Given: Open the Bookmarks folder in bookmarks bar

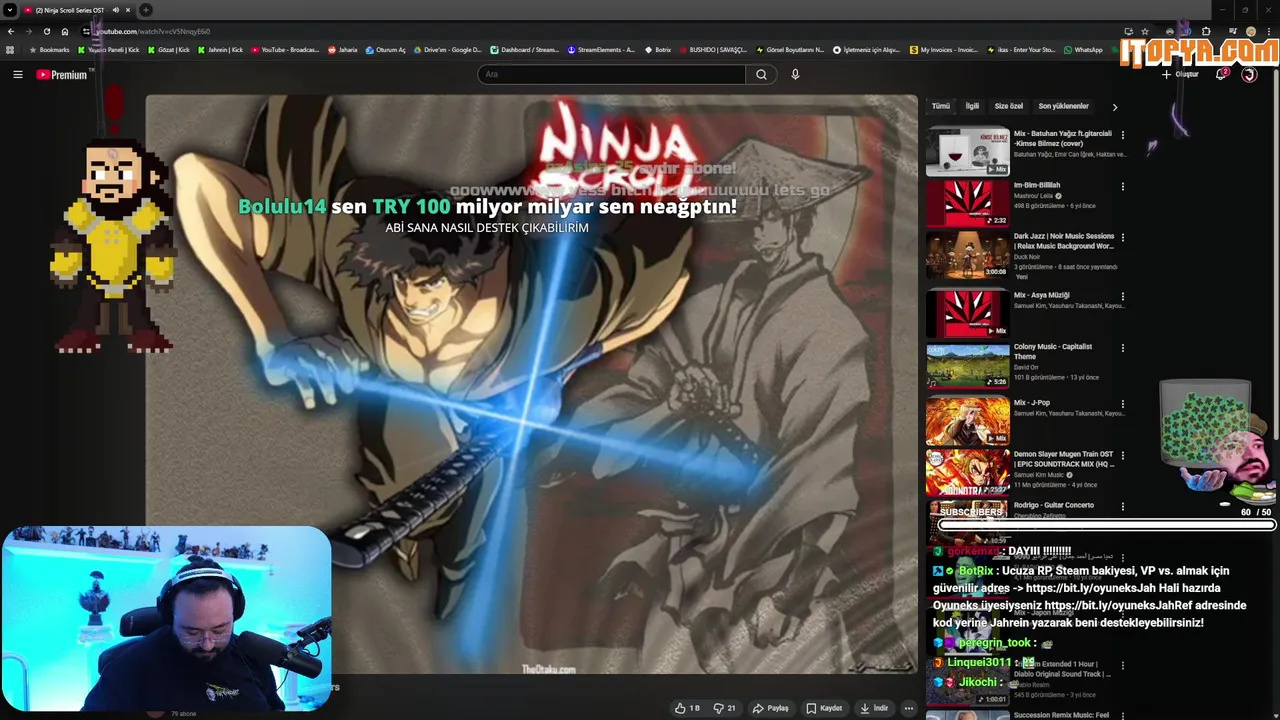Looking at the screenshot, I should click(50, 50).
